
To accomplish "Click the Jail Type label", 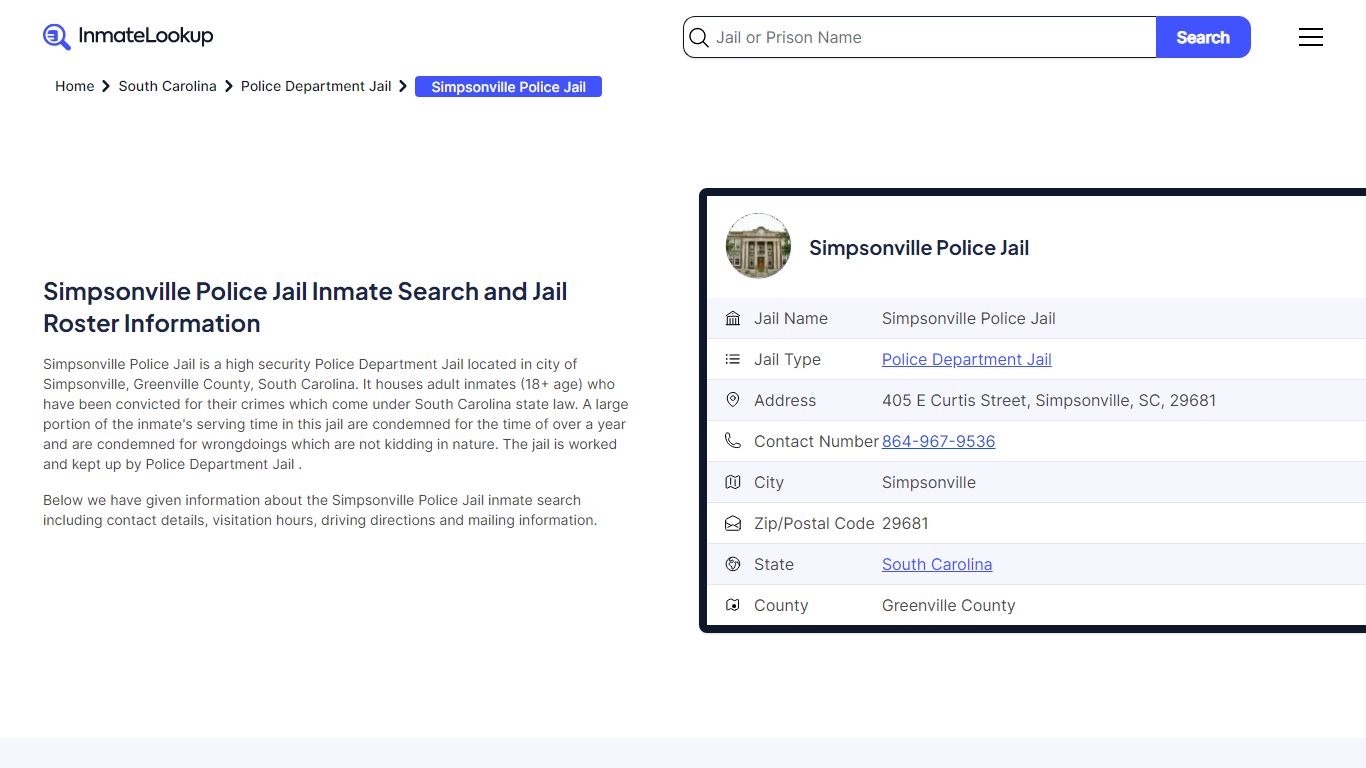I will point(787,359).
